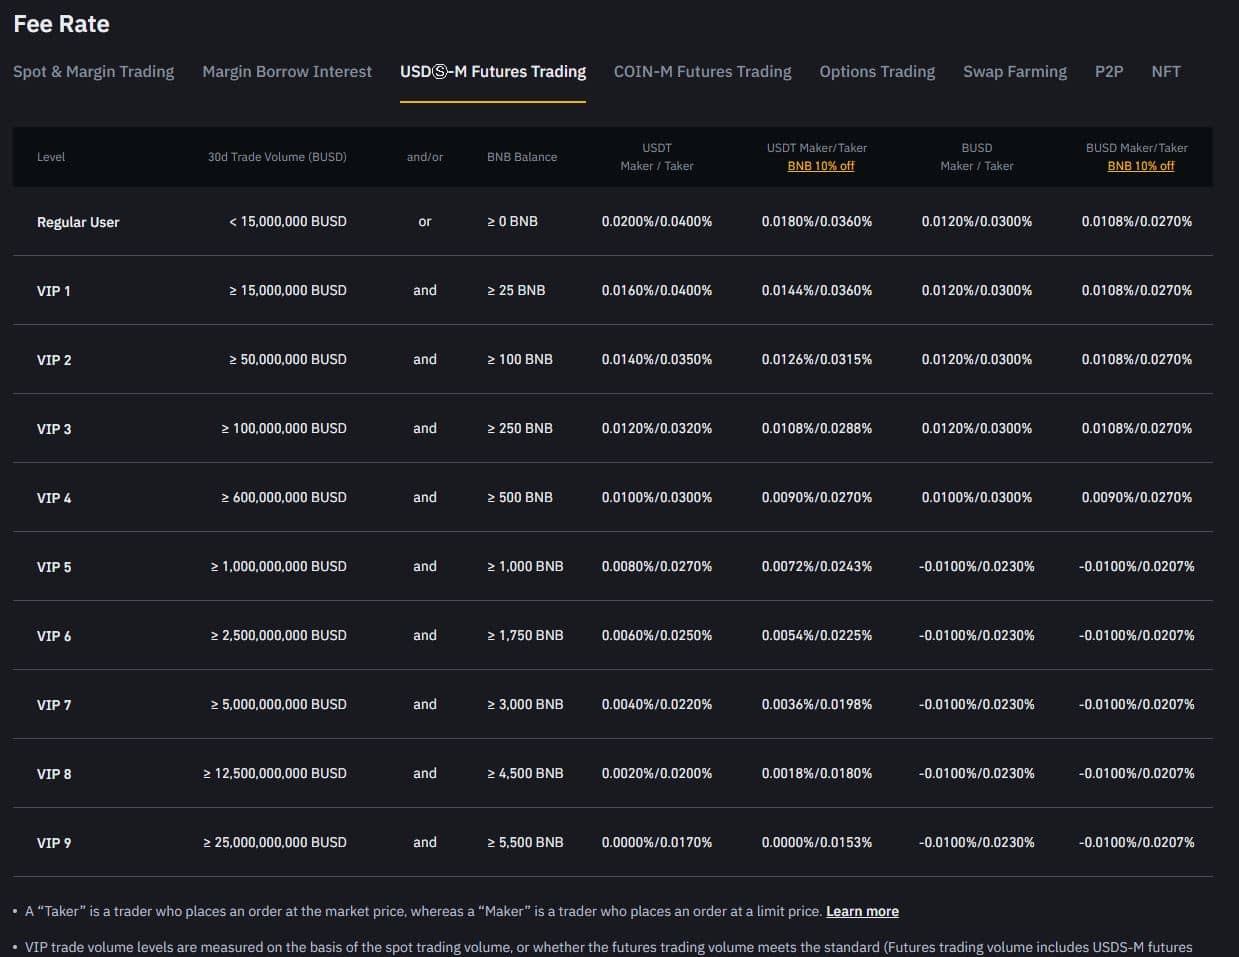
Task: Click the BNB Balance column header
Action: tap(522, 157)
